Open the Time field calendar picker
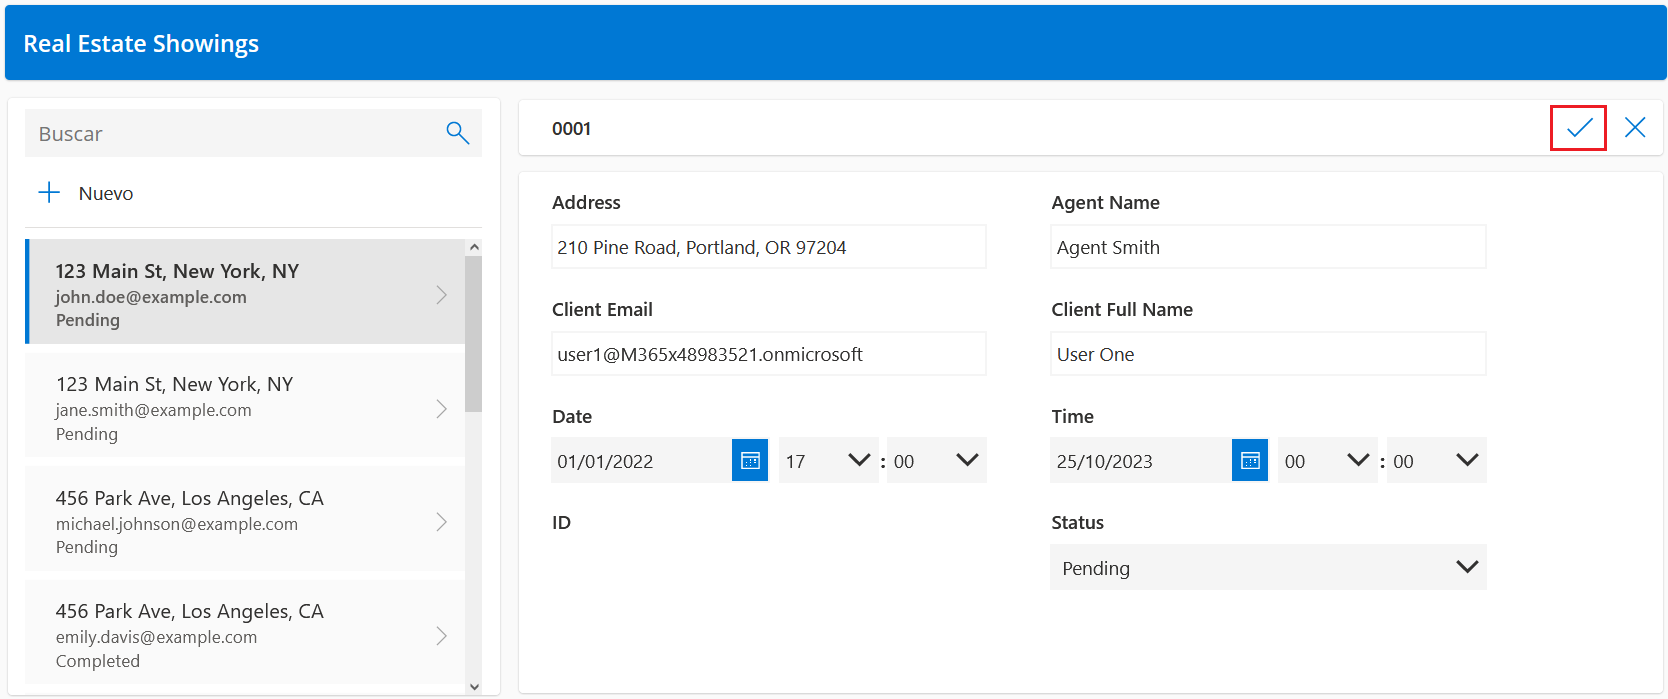Image resolution: width=1668 pixels, height=699 pixels. pyautogui.click(x=1250, y=461)
